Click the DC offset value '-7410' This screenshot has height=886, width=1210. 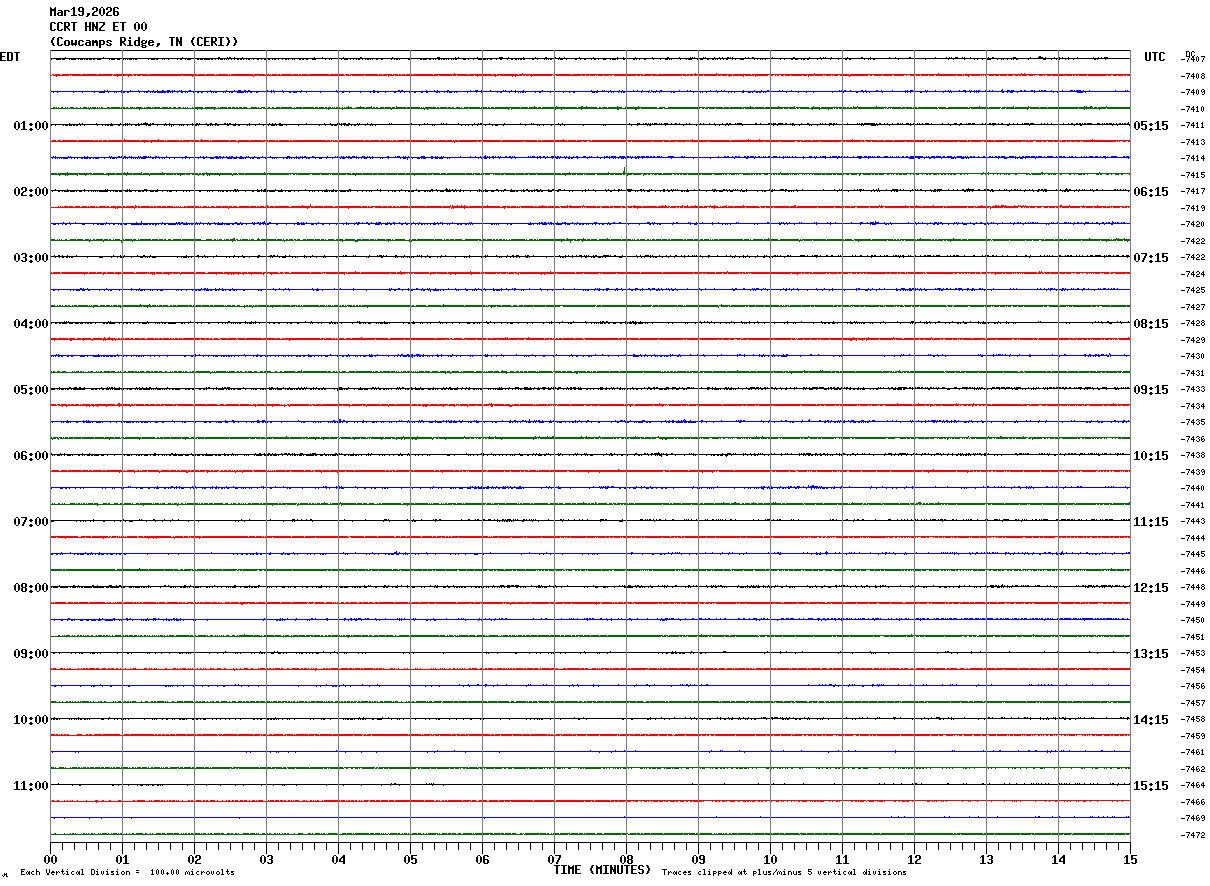pyautogui.click(x=1193, y=109)
